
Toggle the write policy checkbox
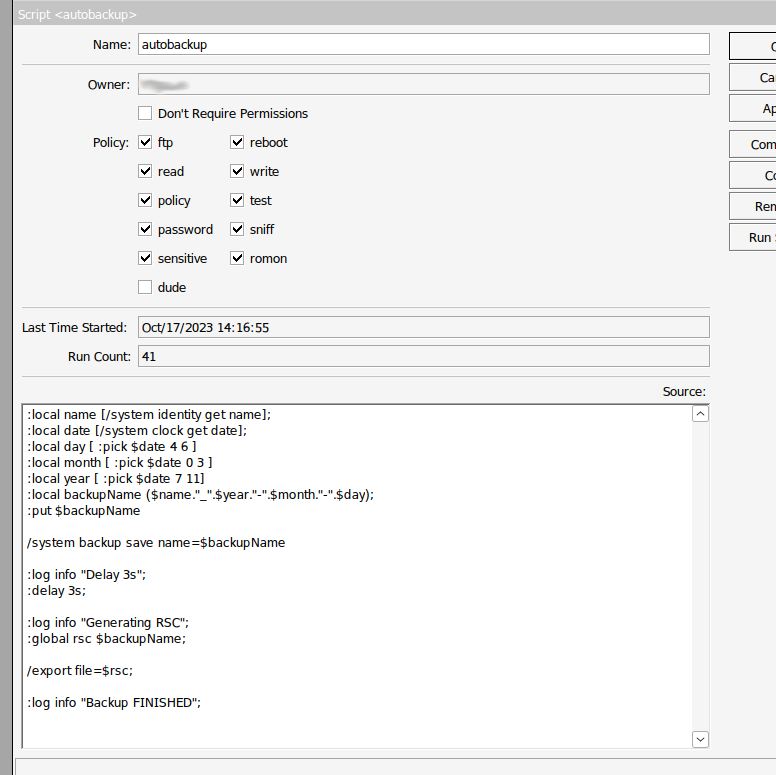[x=238, y=171]
